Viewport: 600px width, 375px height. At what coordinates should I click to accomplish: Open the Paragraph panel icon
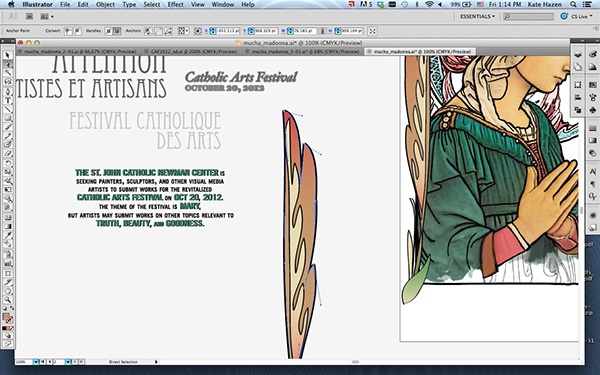click(593, 184)
